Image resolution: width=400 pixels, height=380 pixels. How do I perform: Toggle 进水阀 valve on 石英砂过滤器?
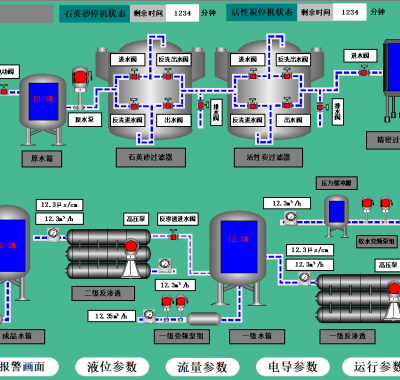tap(134, 74)
